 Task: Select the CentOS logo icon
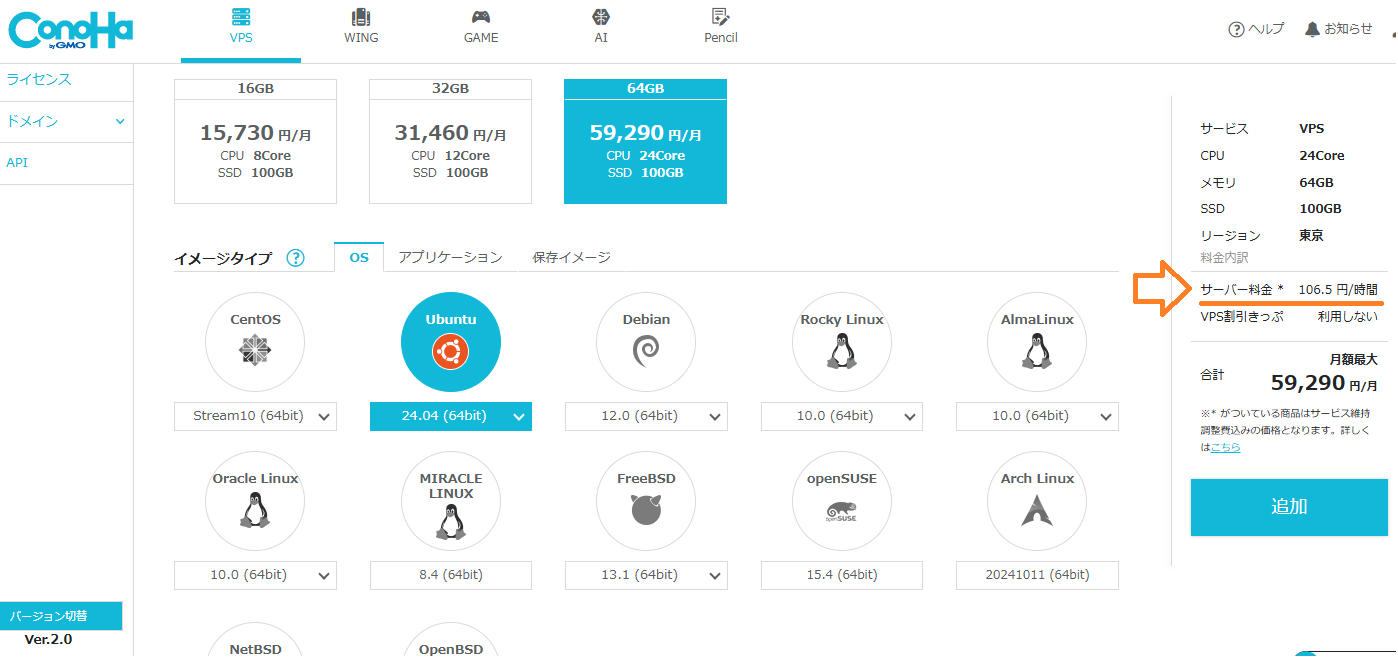(x=255, y=350)
